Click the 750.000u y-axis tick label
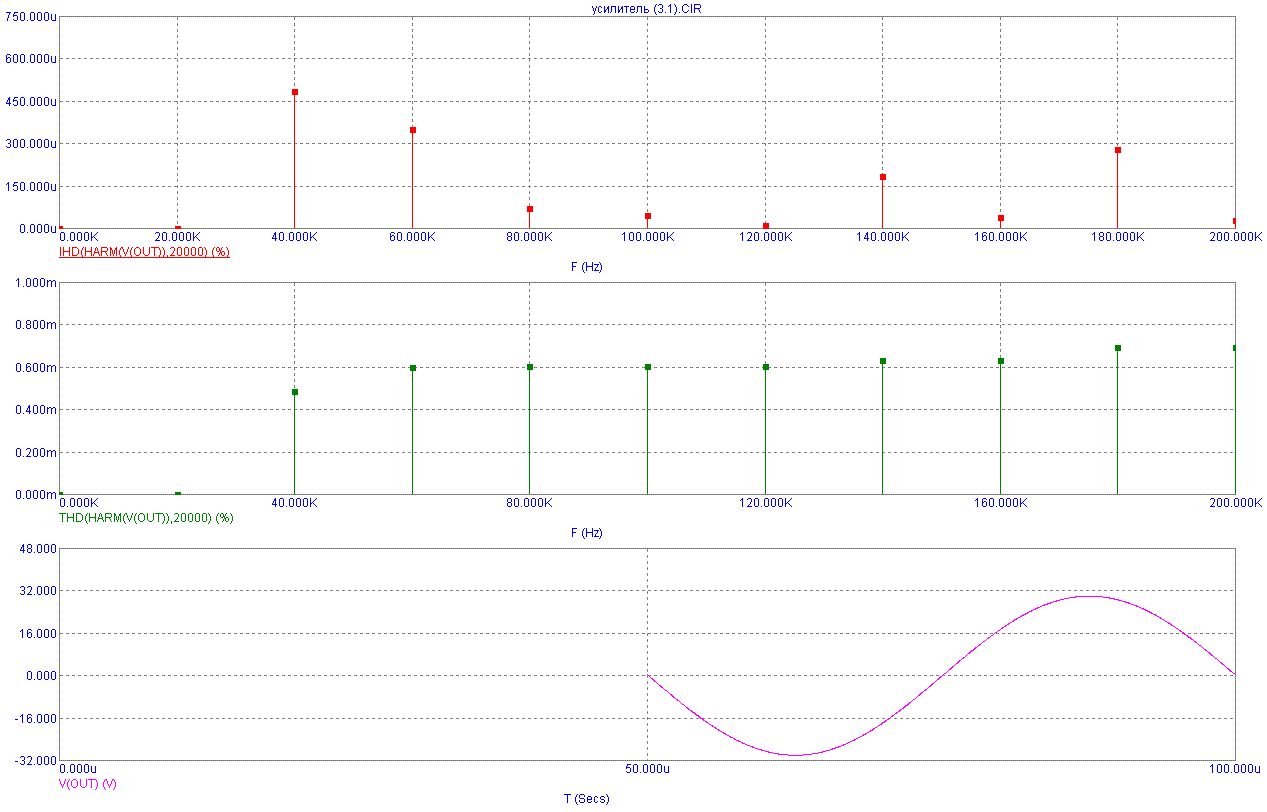 (x=31, y=18)
